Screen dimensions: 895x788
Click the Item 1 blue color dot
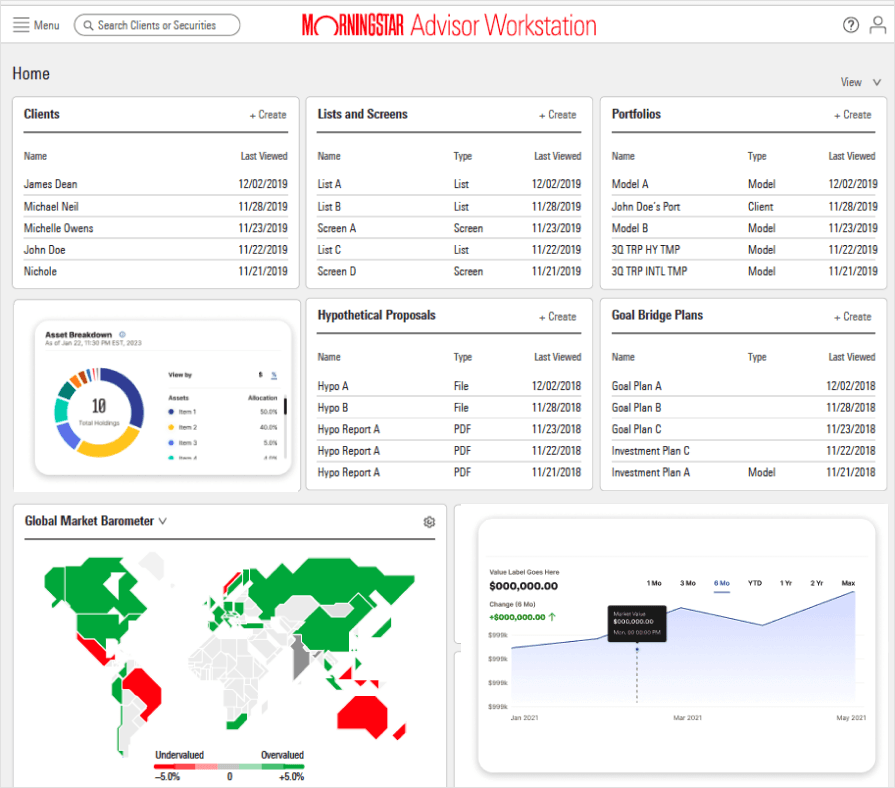[x=171, y=411]
